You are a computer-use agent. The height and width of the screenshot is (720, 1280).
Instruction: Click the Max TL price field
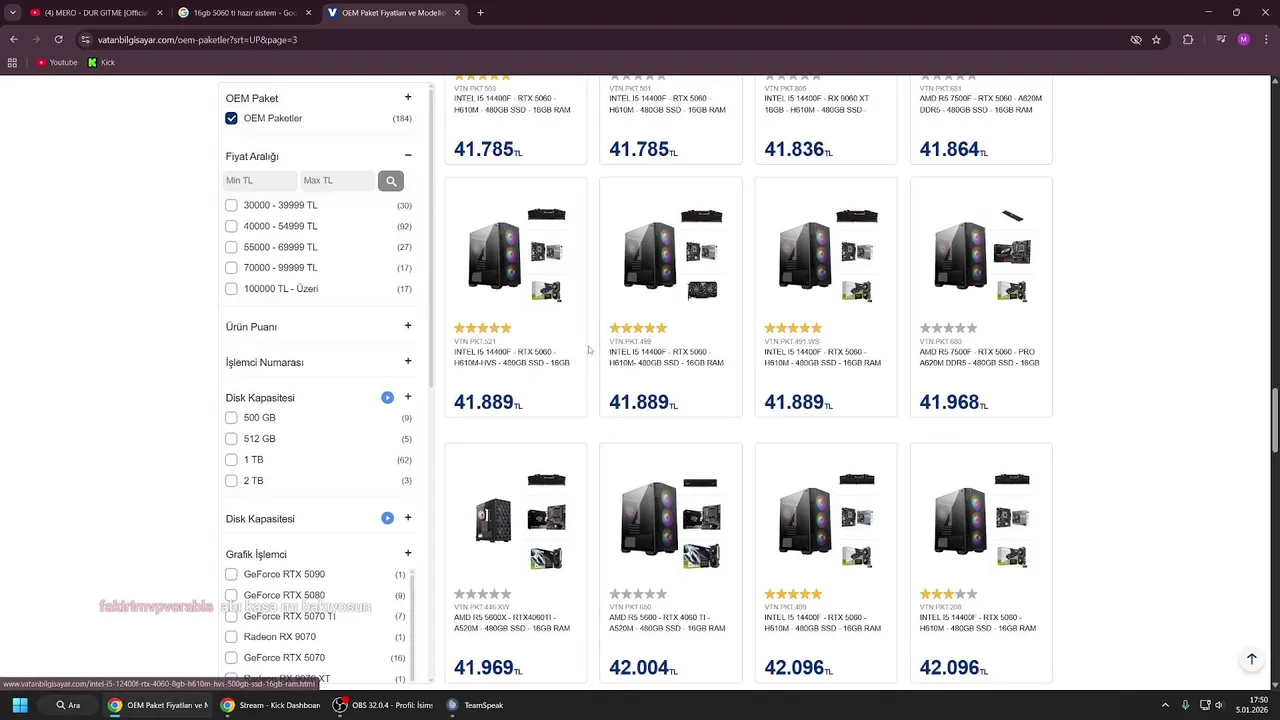point(337,181)
